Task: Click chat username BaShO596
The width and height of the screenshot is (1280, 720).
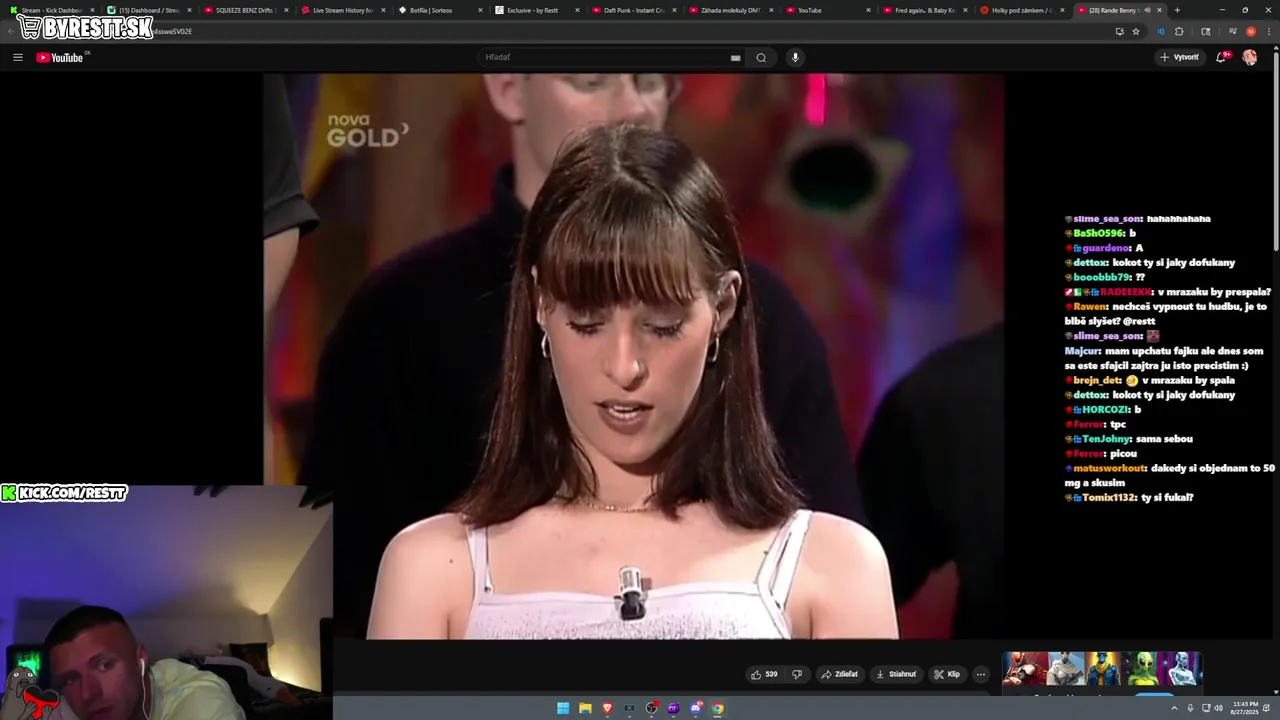Action: click(1099, 233)
